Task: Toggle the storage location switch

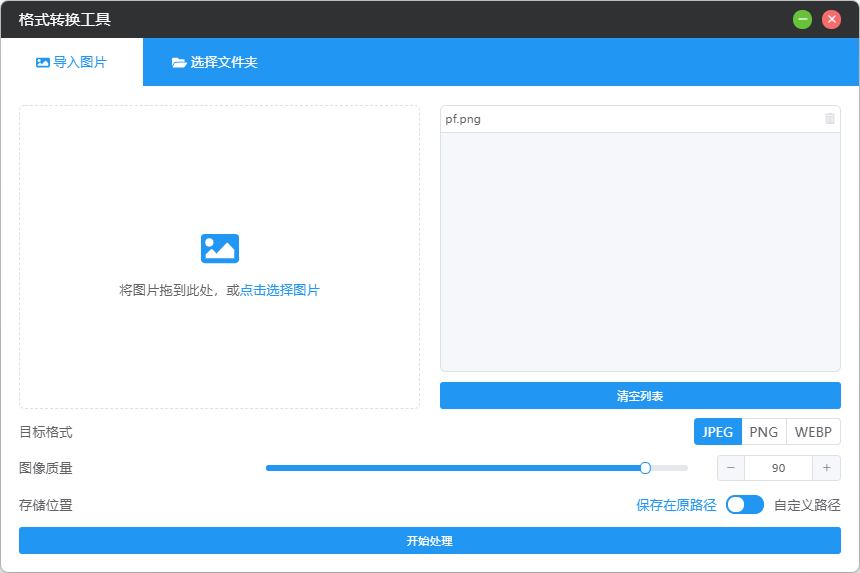Action: click(745, 505)
